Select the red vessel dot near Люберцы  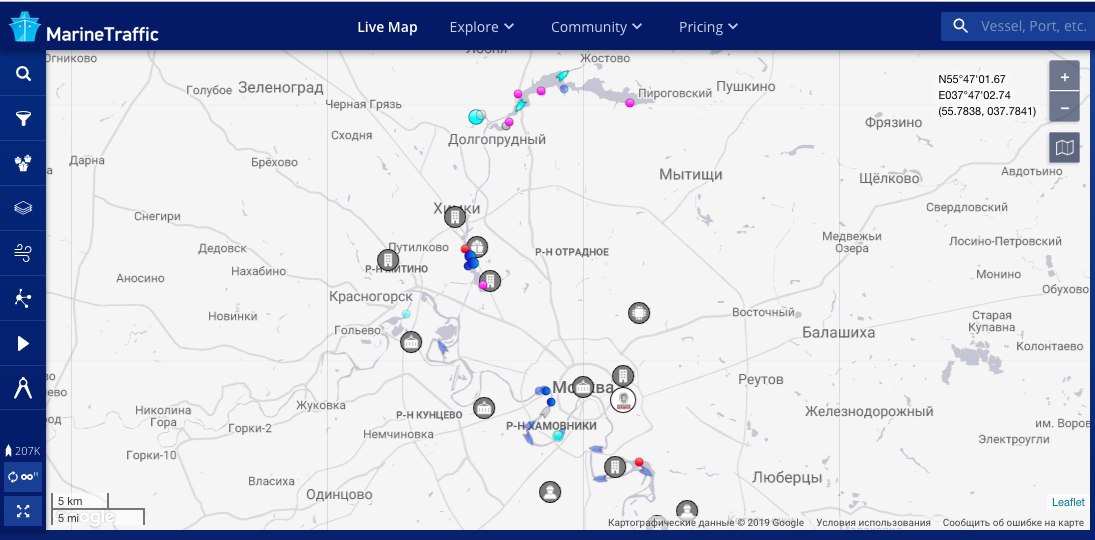click(x=638, y=462)
